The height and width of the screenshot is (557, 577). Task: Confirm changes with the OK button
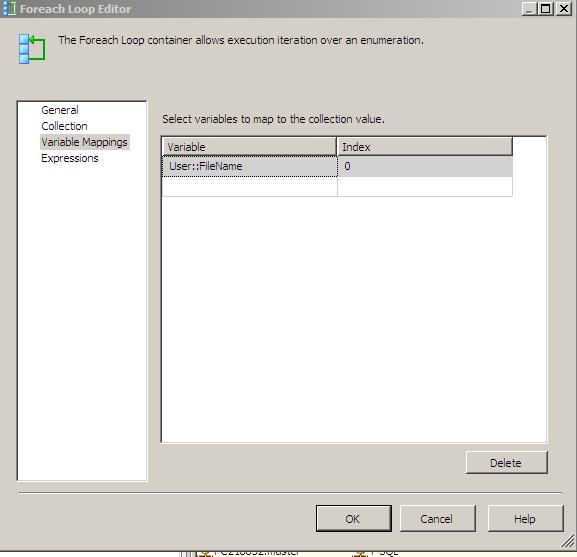click(353, 519)
